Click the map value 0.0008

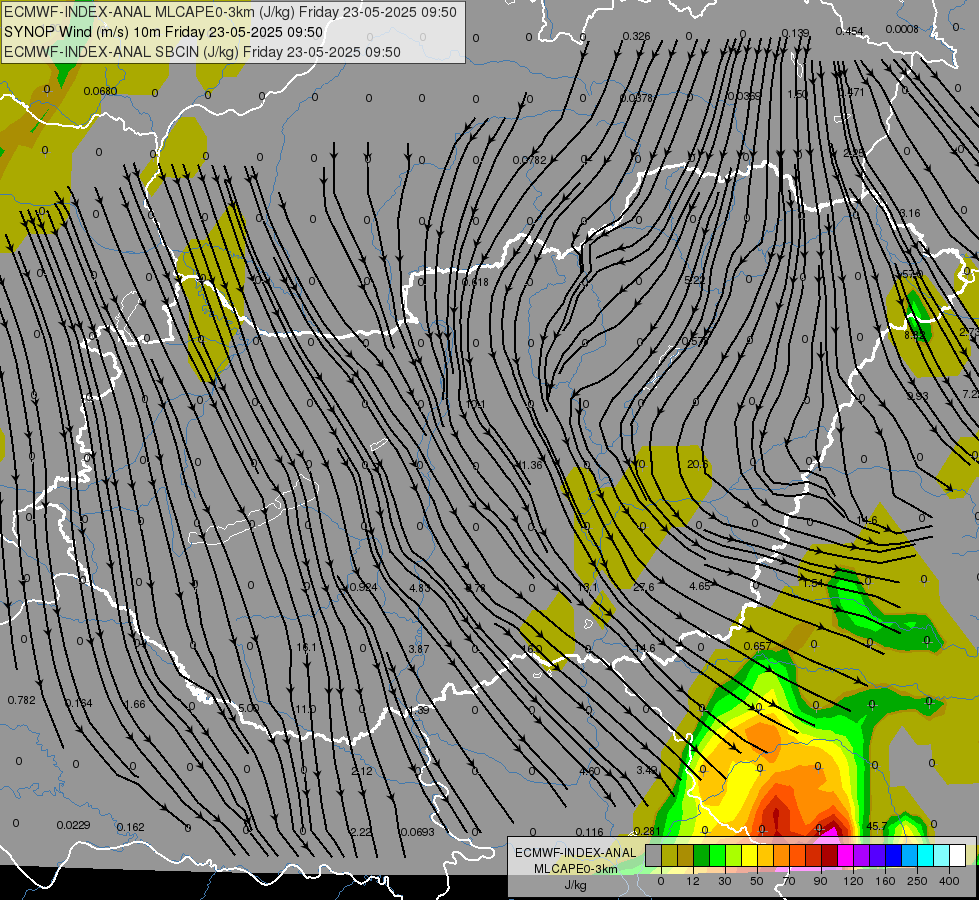[902, 29]
